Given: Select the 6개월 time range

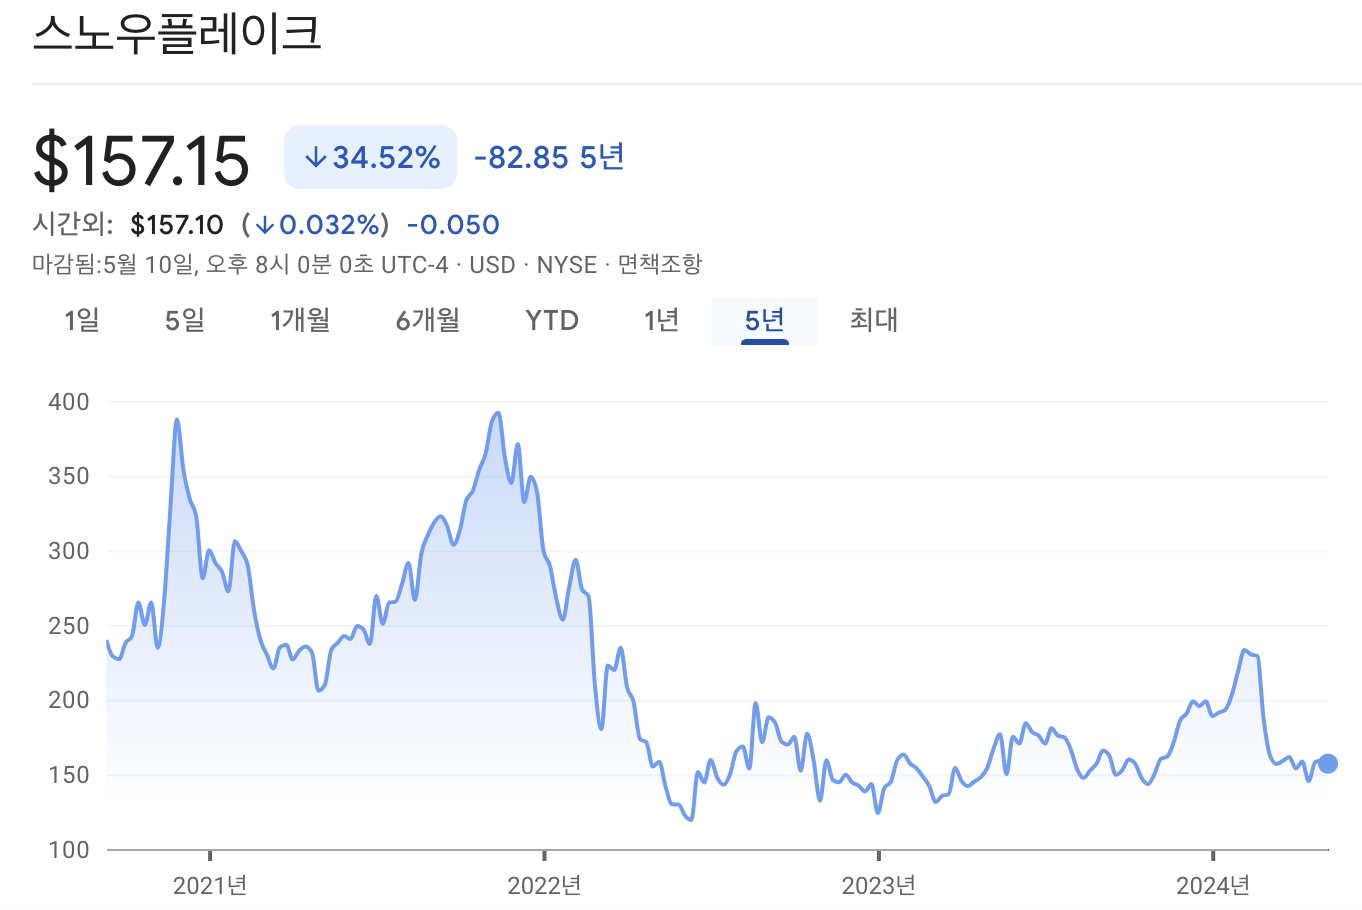Looking at the screenshot, I should click(427, 320).
